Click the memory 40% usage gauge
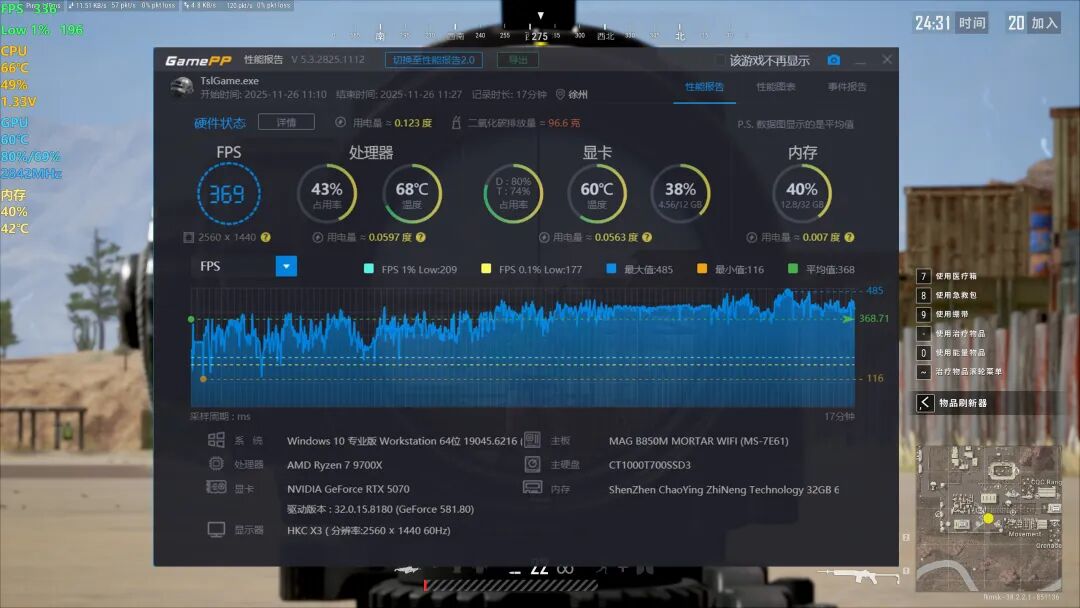 click(x=802, y=193)
